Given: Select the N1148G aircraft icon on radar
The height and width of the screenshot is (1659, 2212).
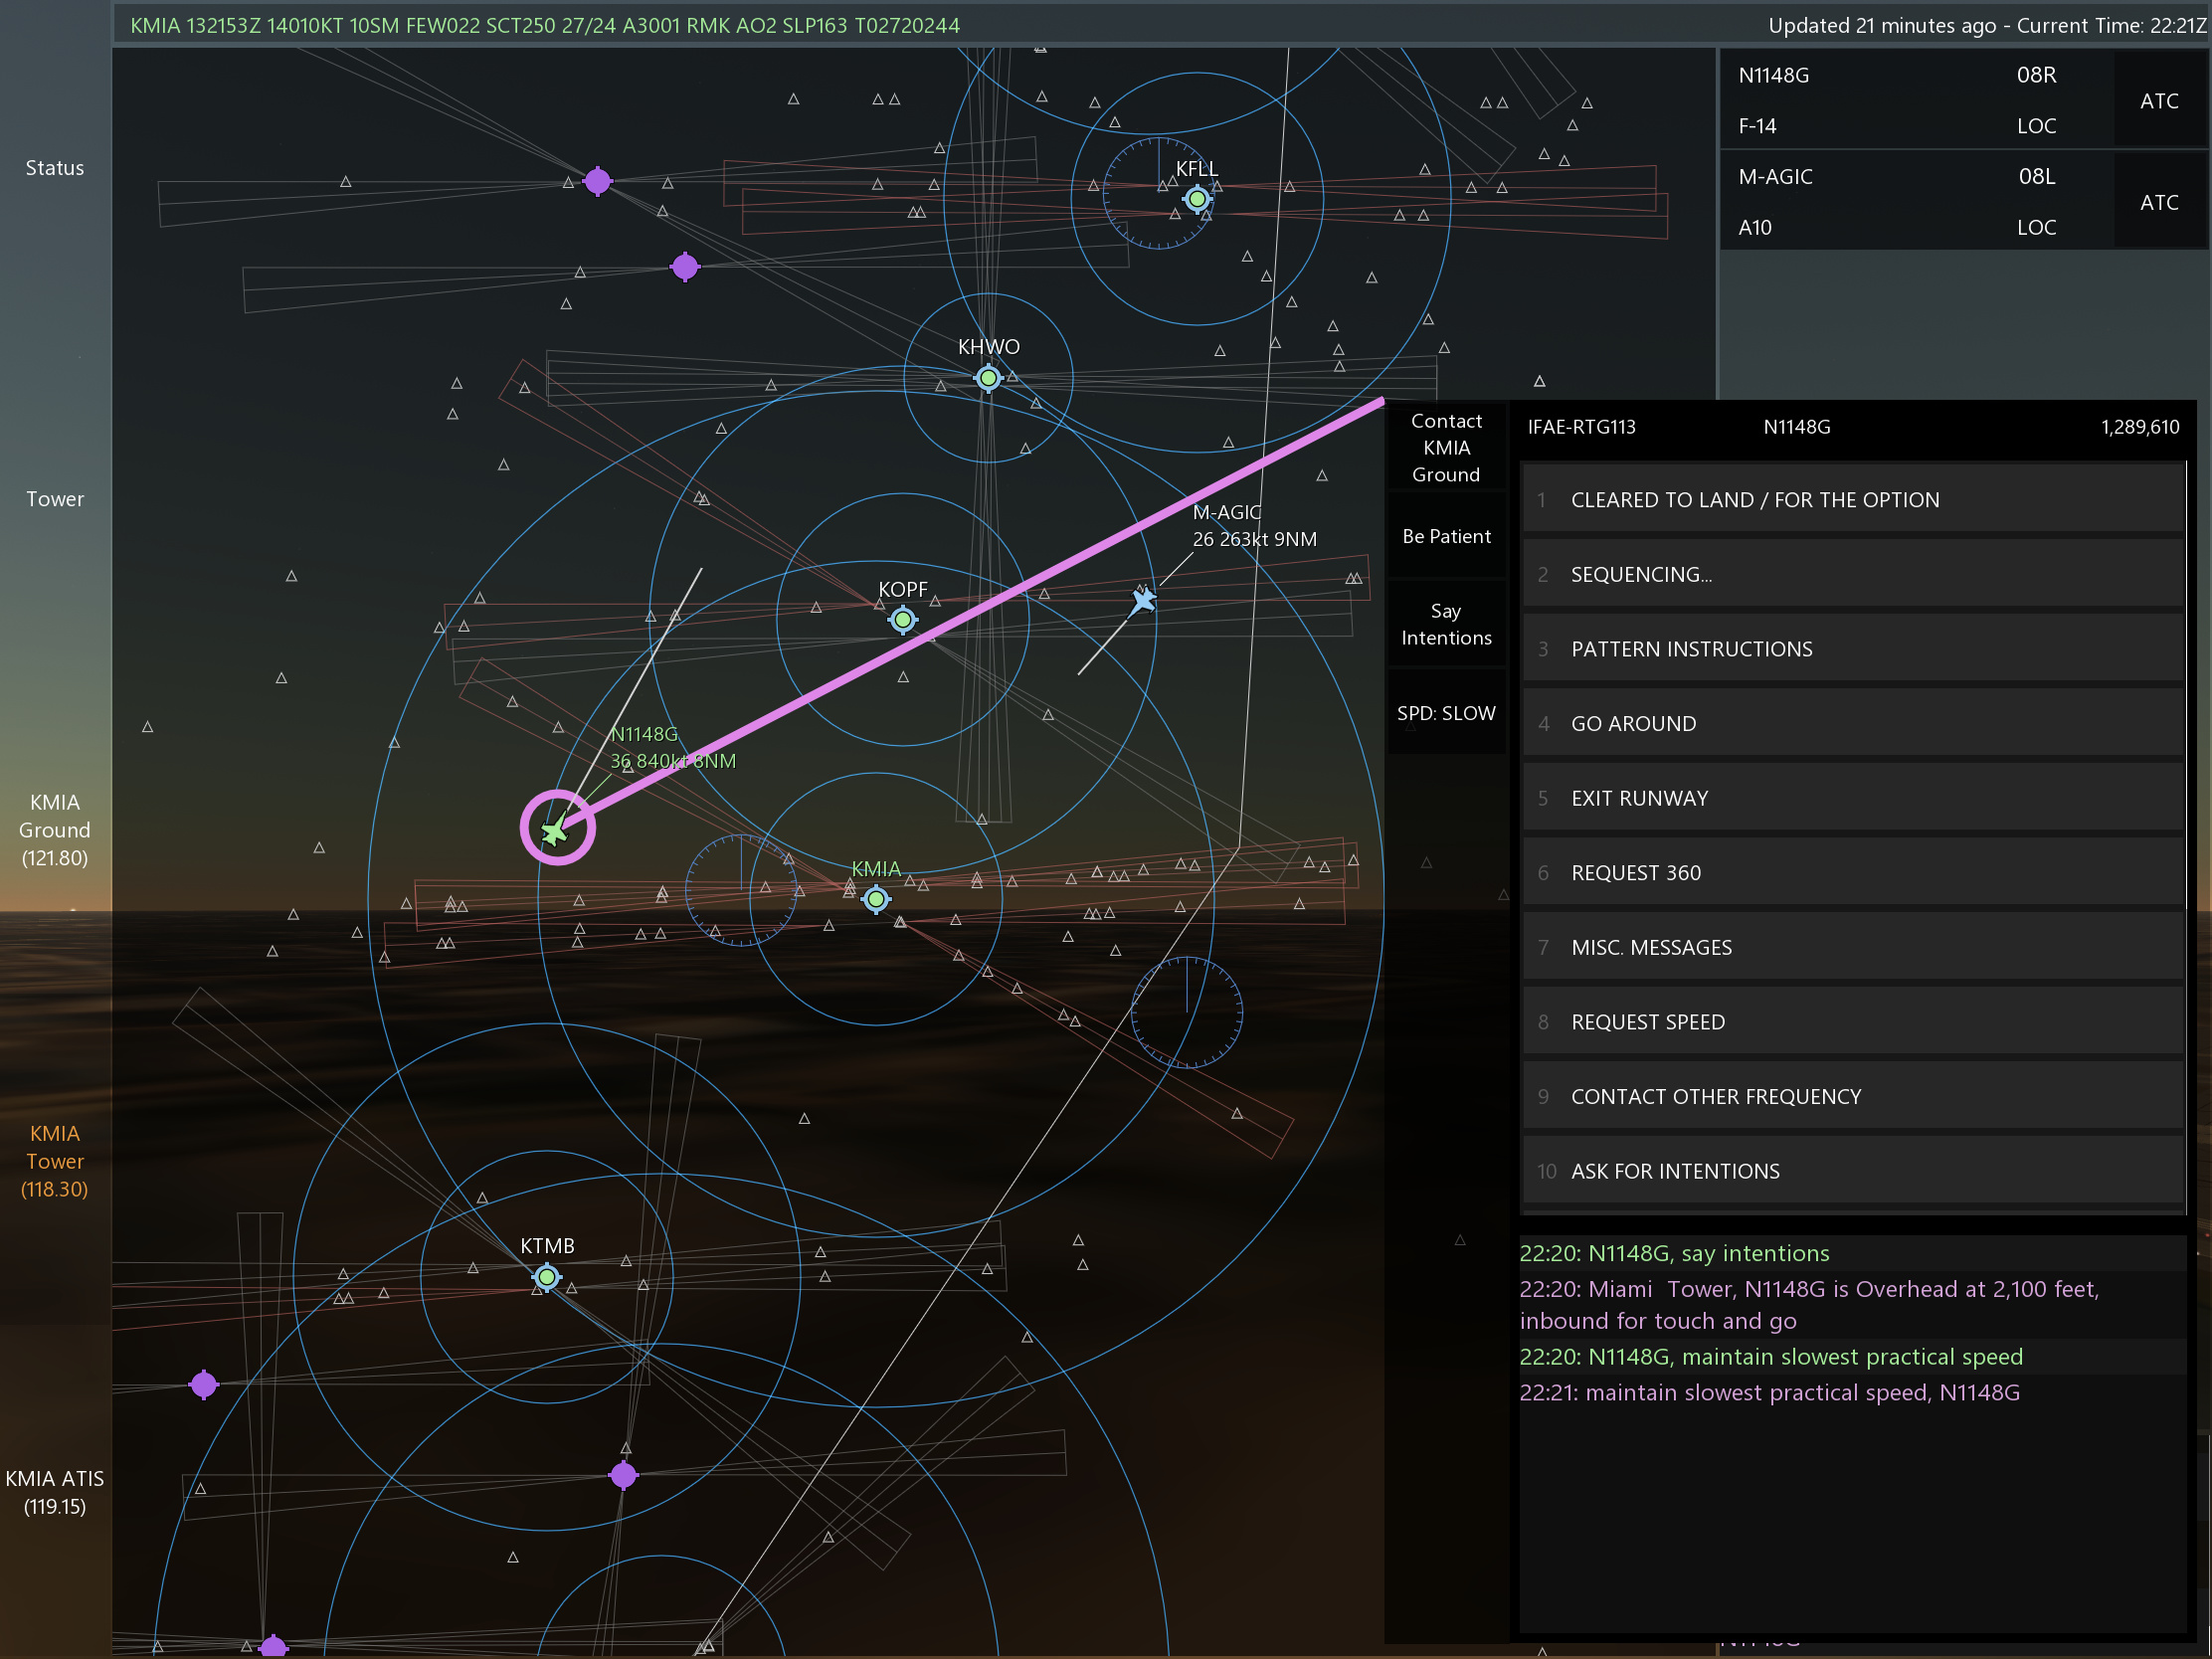Looking at the screenshot, I should coord(554,831).
